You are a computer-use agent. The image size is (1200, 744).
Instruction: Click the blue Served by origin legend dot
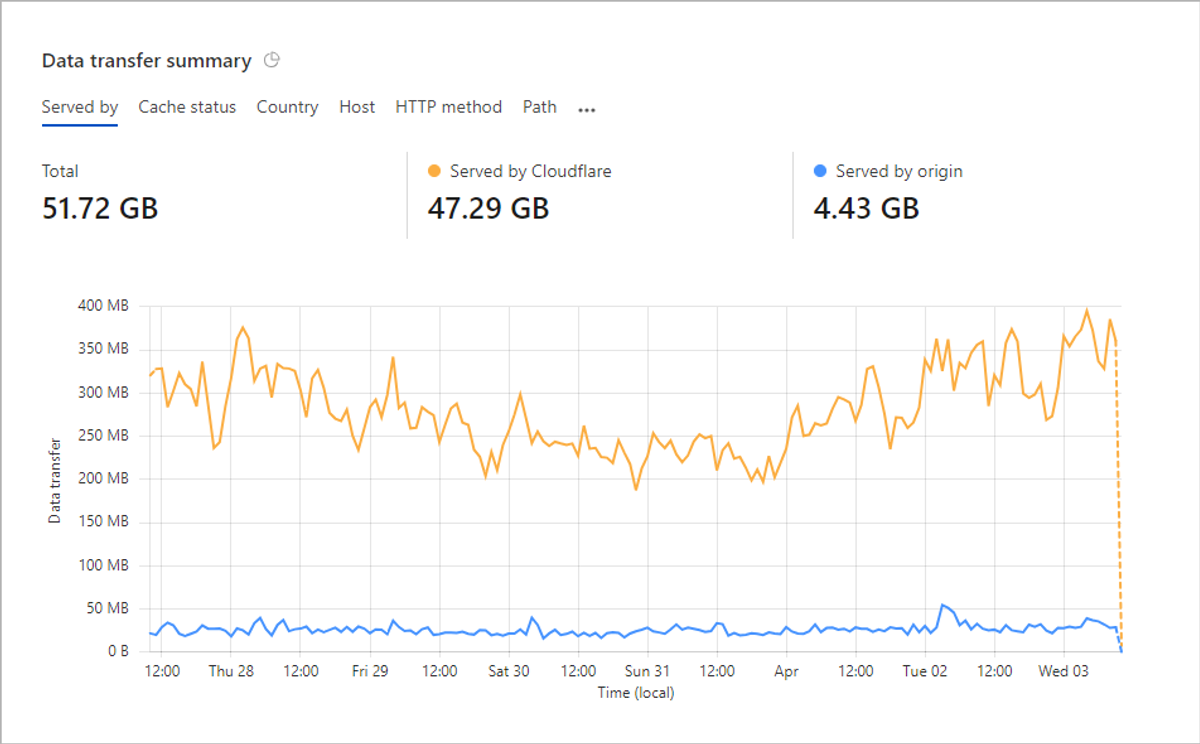[x=821, y=171]
